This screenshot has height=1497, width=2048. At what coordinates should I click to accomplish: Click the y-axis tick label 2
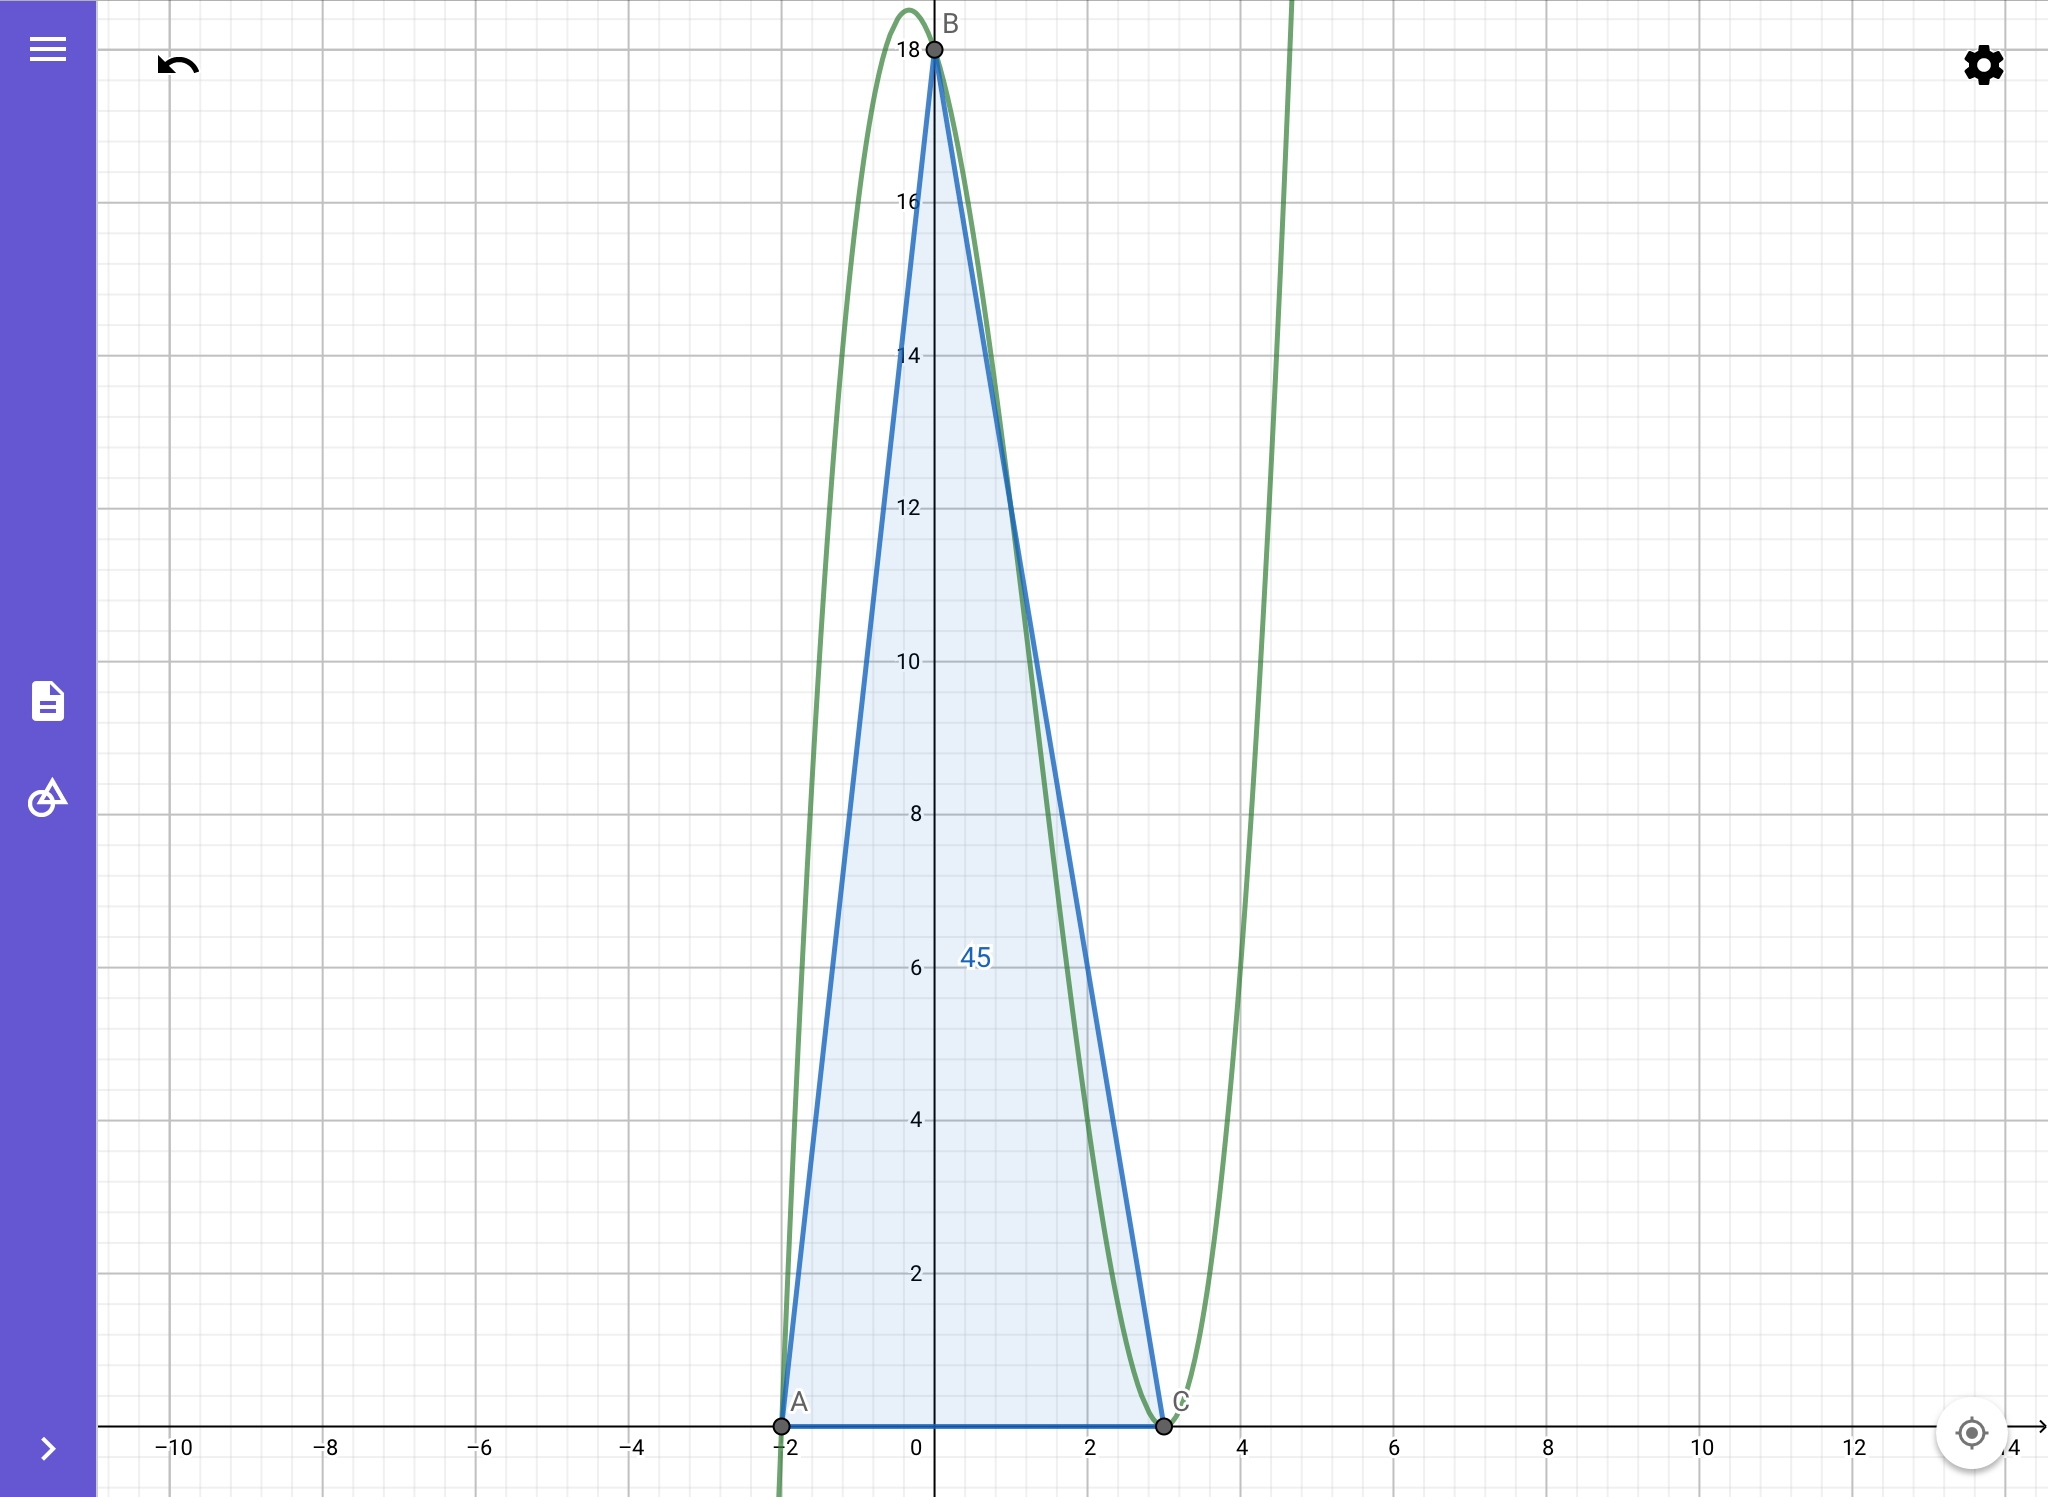coord(916,1274)
